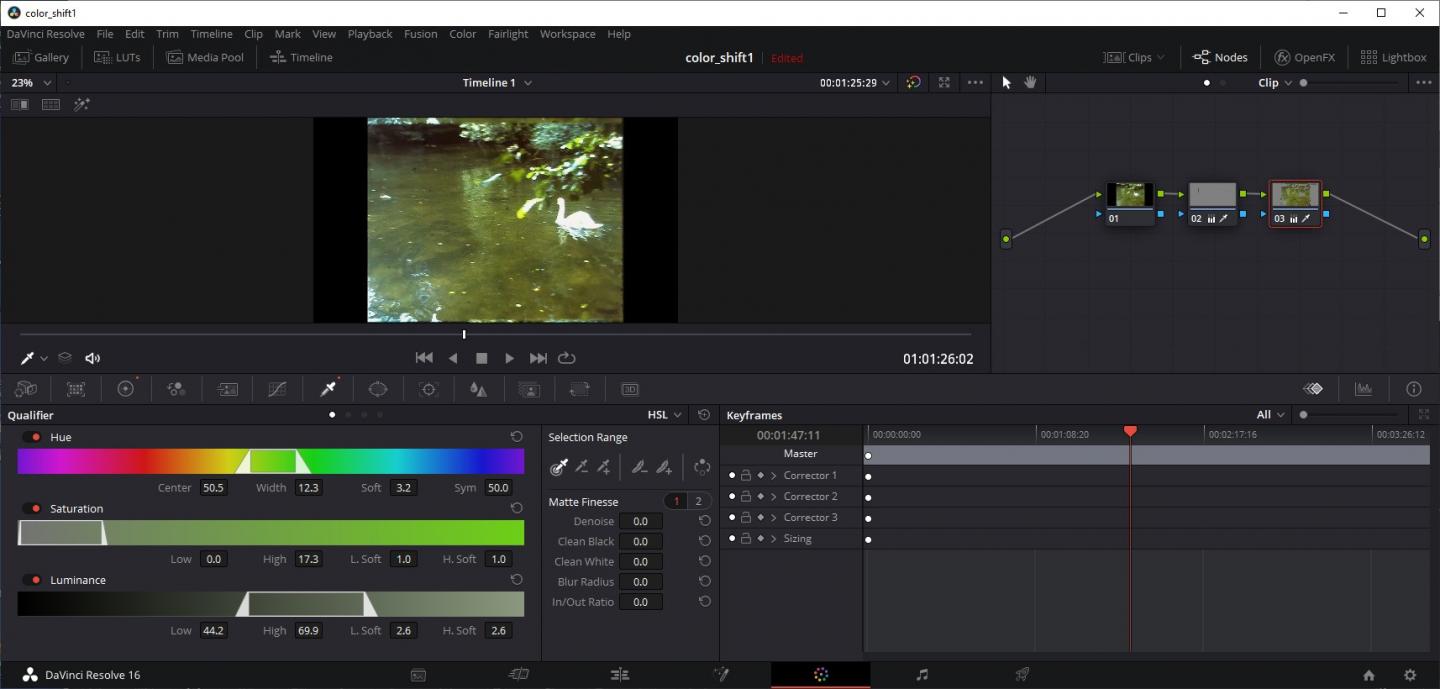
Task: Show the Gallery panel
Action: [x=41, y=57]
